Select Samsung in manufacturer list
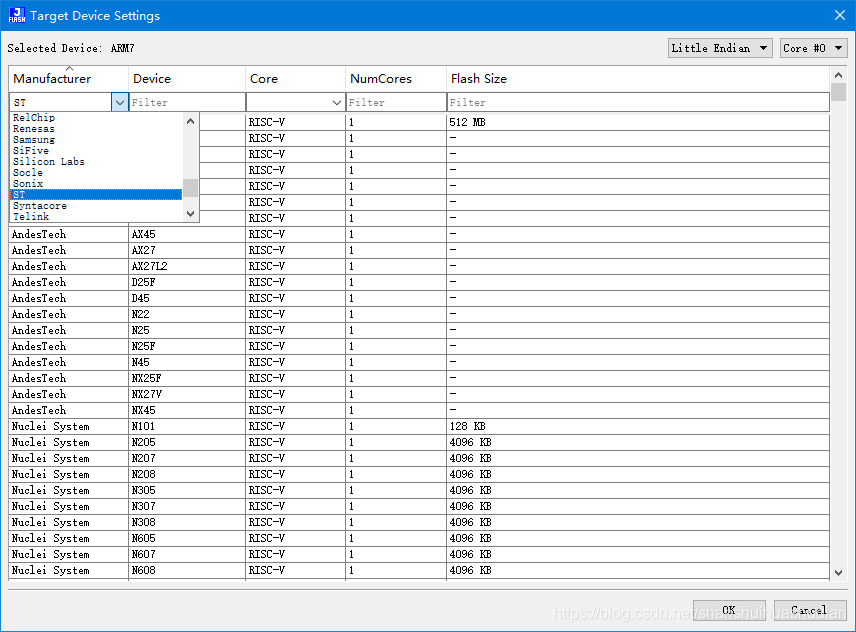Image resolution: width=856 pixels, height=632 pixels. tap(96, 140)
